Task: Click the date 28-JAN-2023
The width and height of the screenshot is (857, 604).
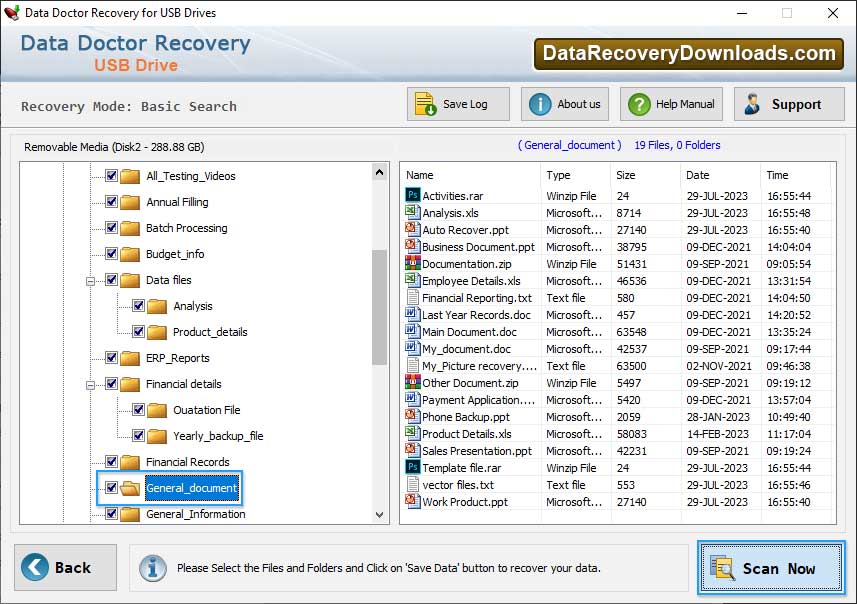Action: click(718, 417)
